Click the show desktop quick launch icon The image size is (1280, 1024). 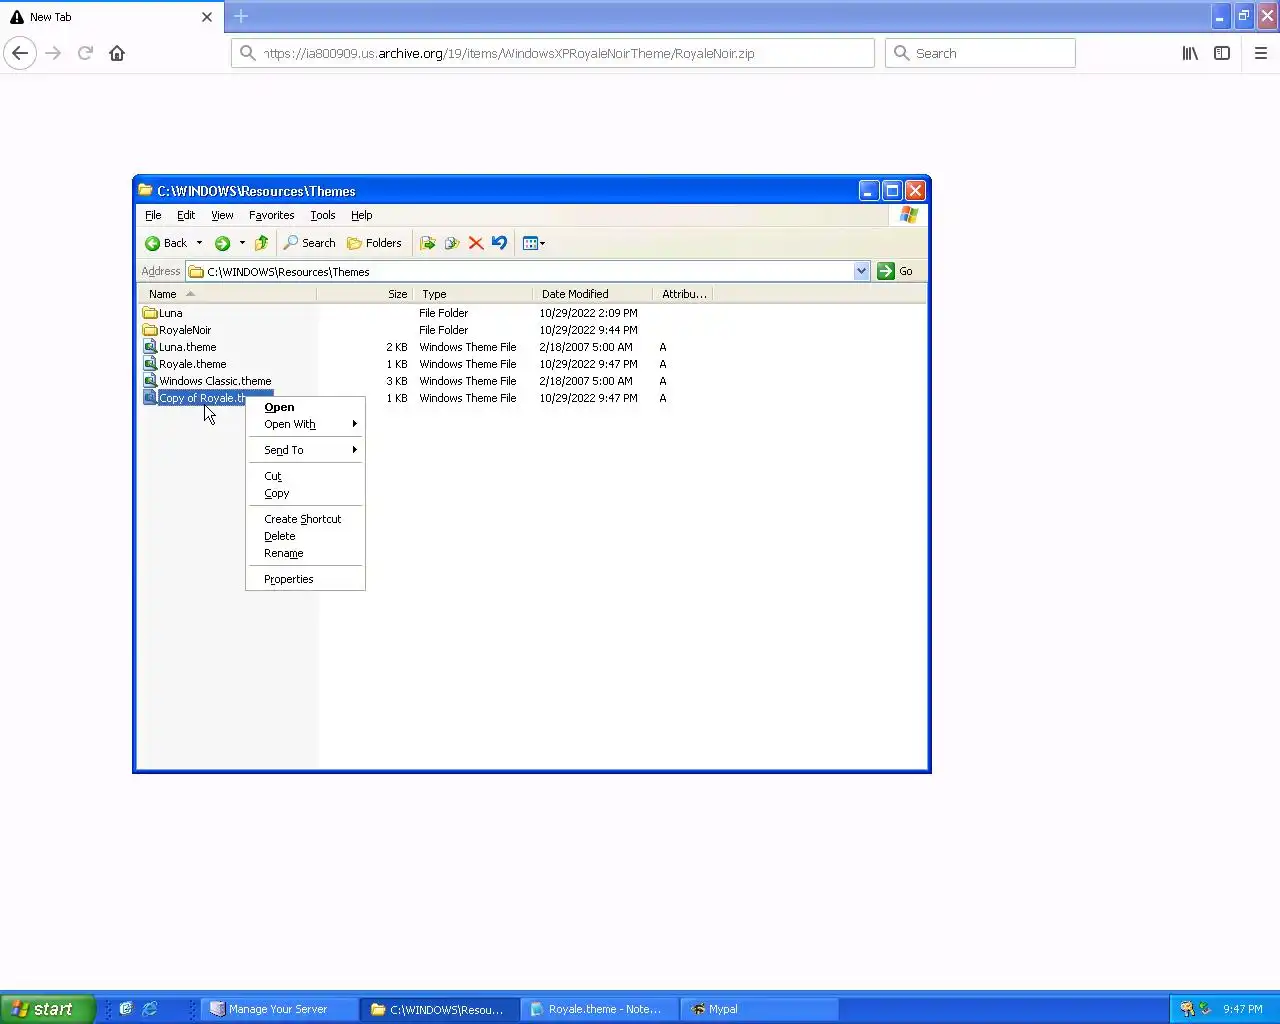(x=125, y=1009)
